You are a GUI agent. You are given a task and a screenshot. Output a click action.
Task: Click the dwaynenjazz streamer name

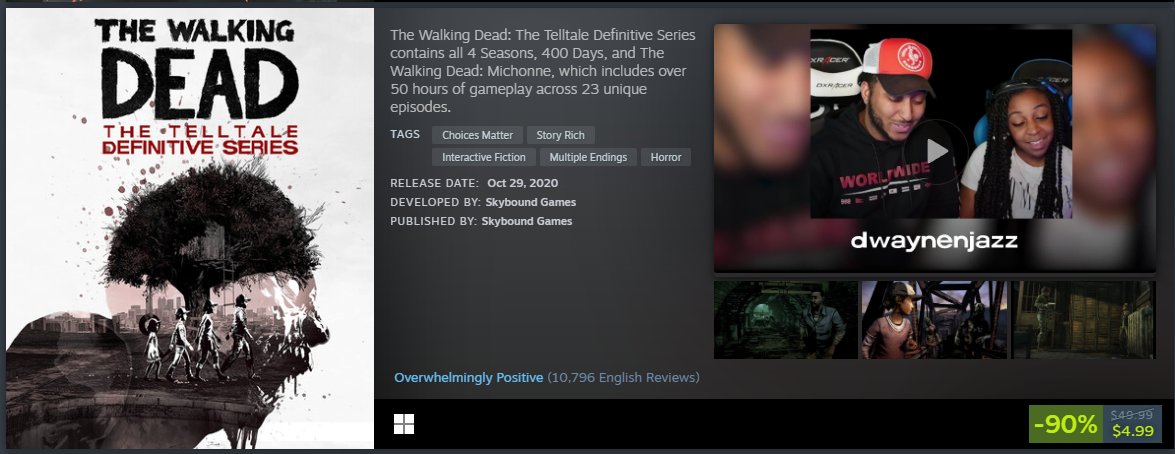(934, 241)
